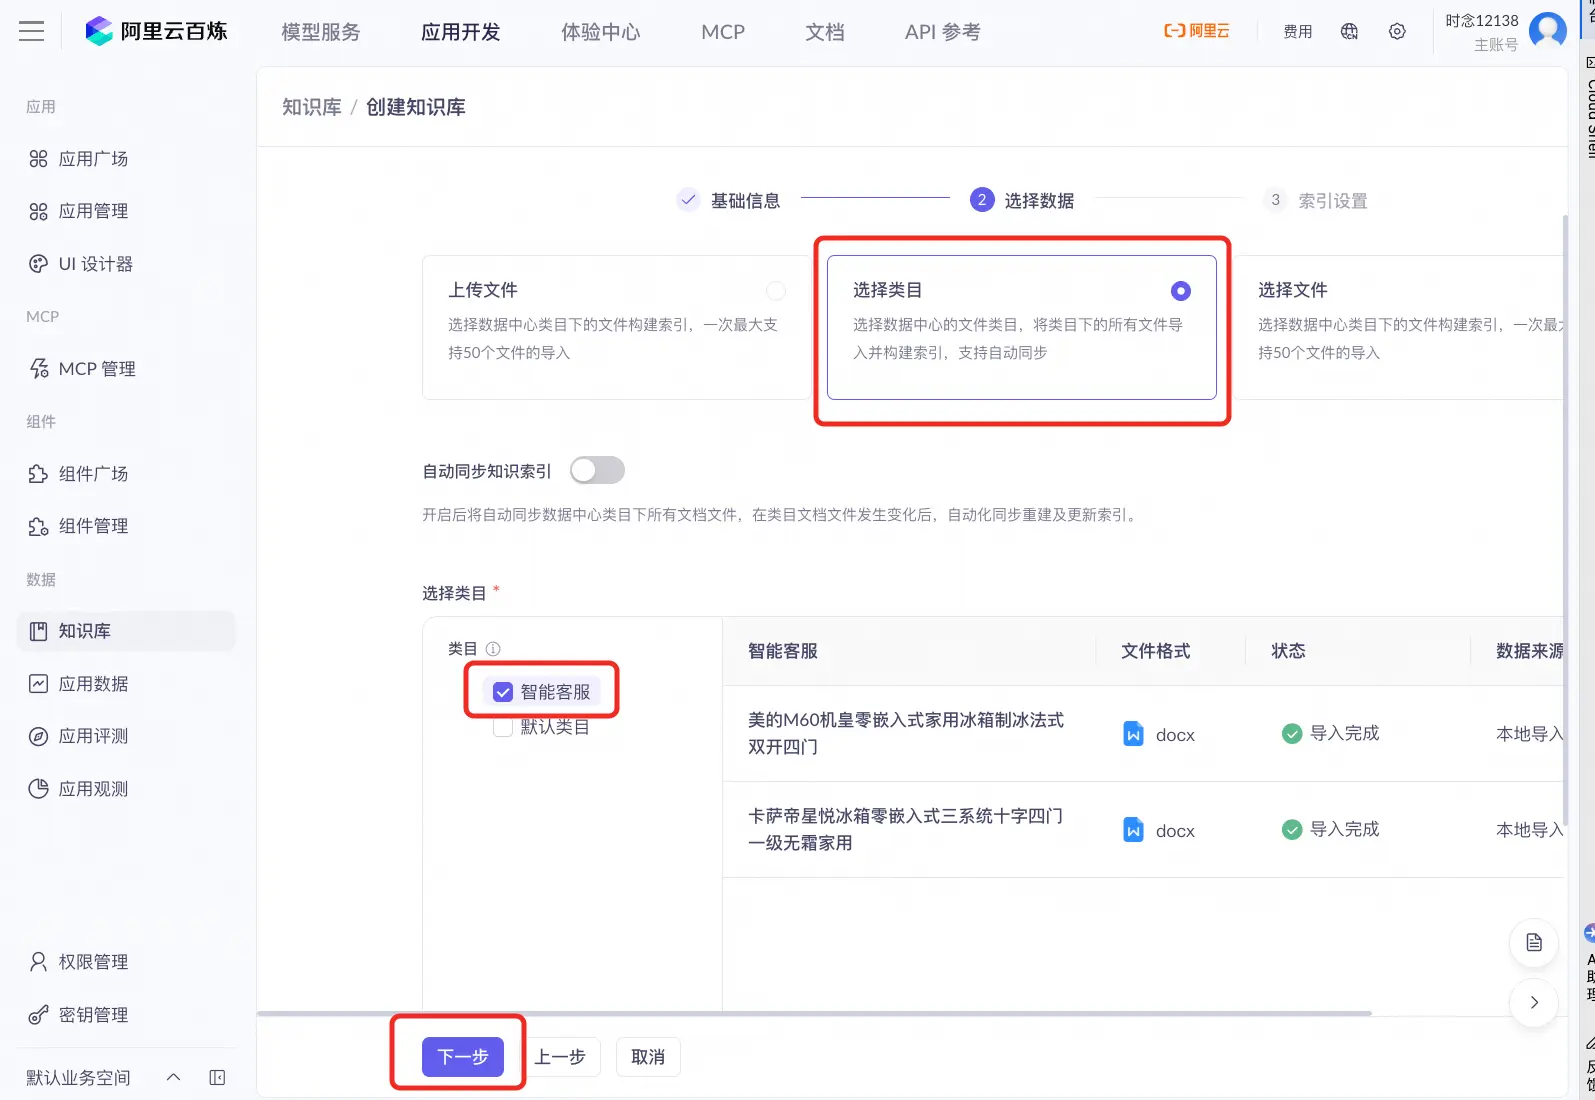The image size is (1595, 1100).
Task: Open the 应用开发 top menu
Action: (x=461, y=32)
